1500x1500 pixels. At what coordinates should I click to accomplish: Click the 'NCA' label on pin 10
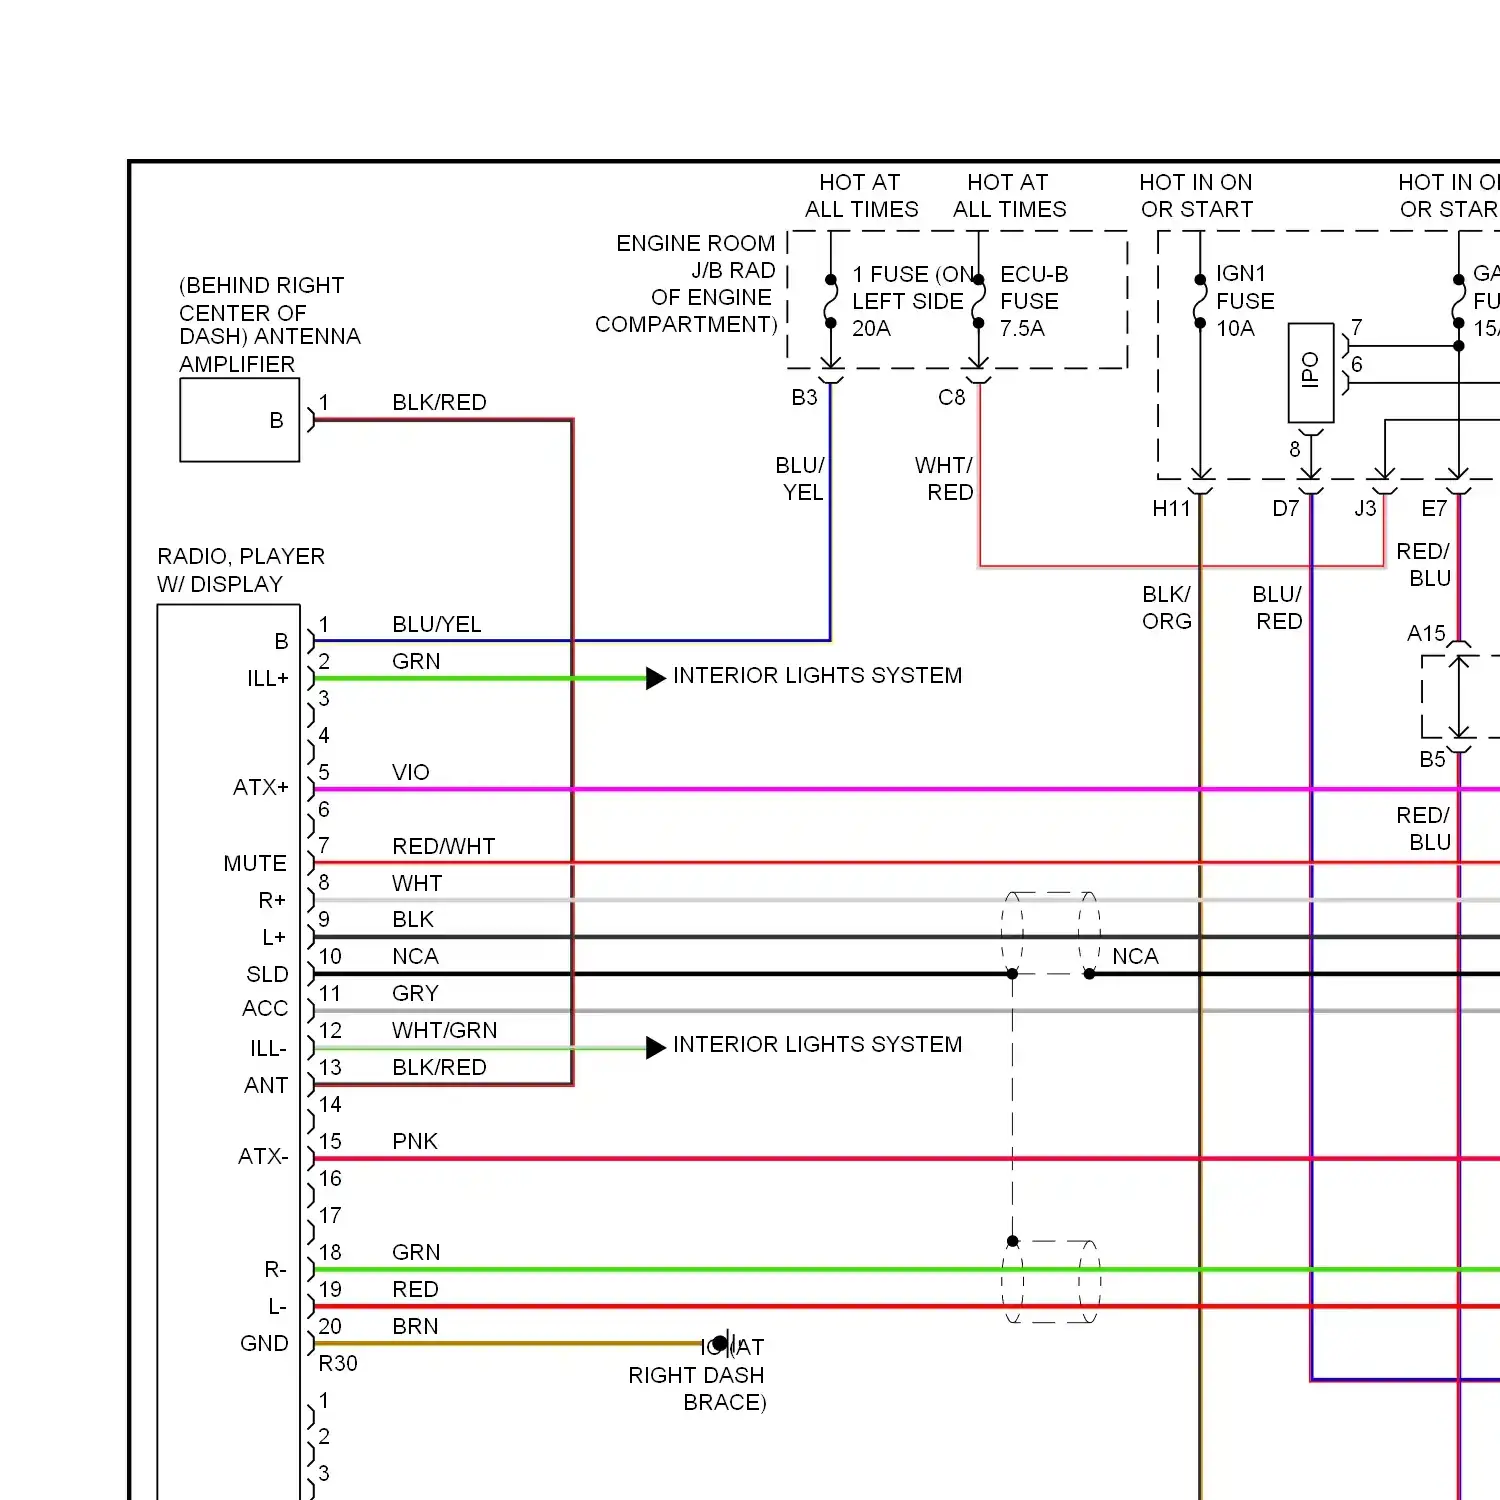415,956
